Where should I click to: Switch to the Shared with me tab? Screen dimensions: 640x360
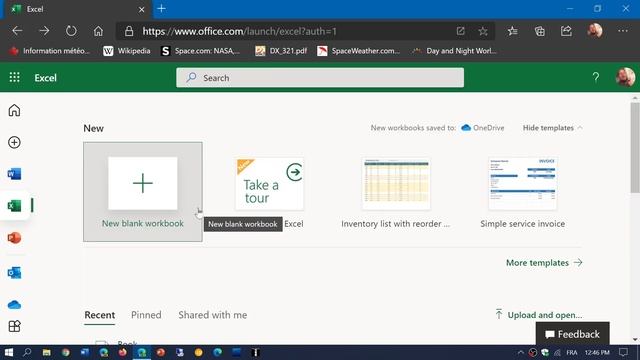[213, 315]
